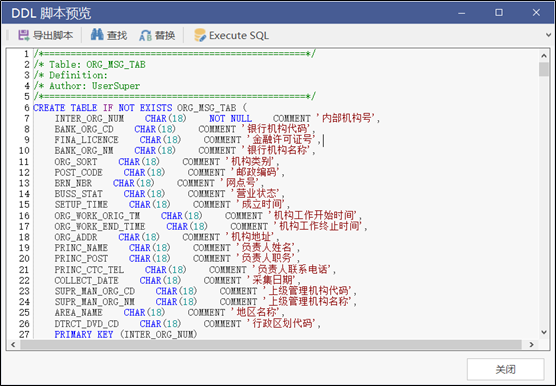Image resolution: width=556 pixels, height=386 pixels.
Task: Open Find using the binoculars icon
Action: coord(97,35)
